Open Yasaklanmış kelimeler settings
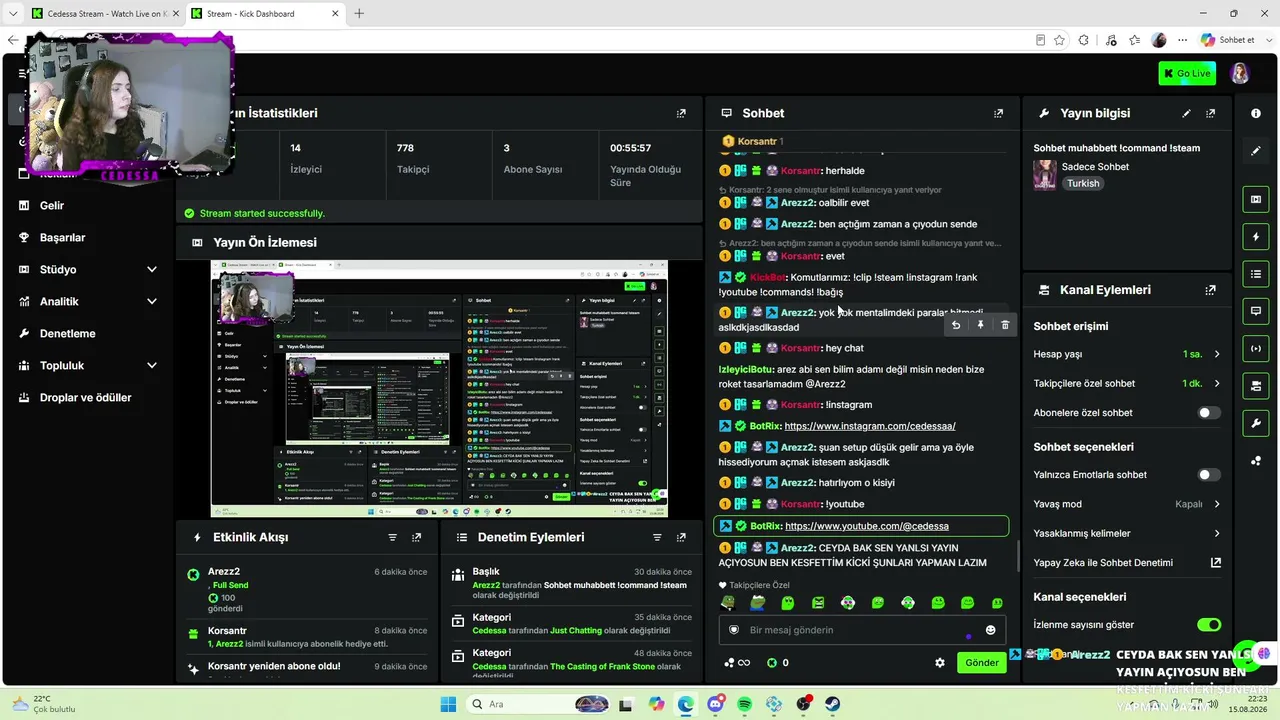Screen dimensions: 1280x720 (1127, 533)
